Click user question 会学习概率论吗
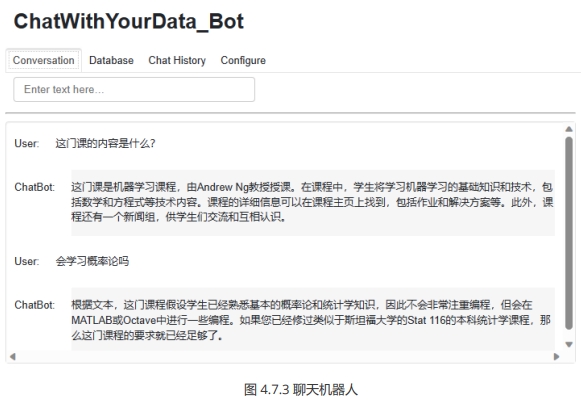 click(x=92, y=261)
